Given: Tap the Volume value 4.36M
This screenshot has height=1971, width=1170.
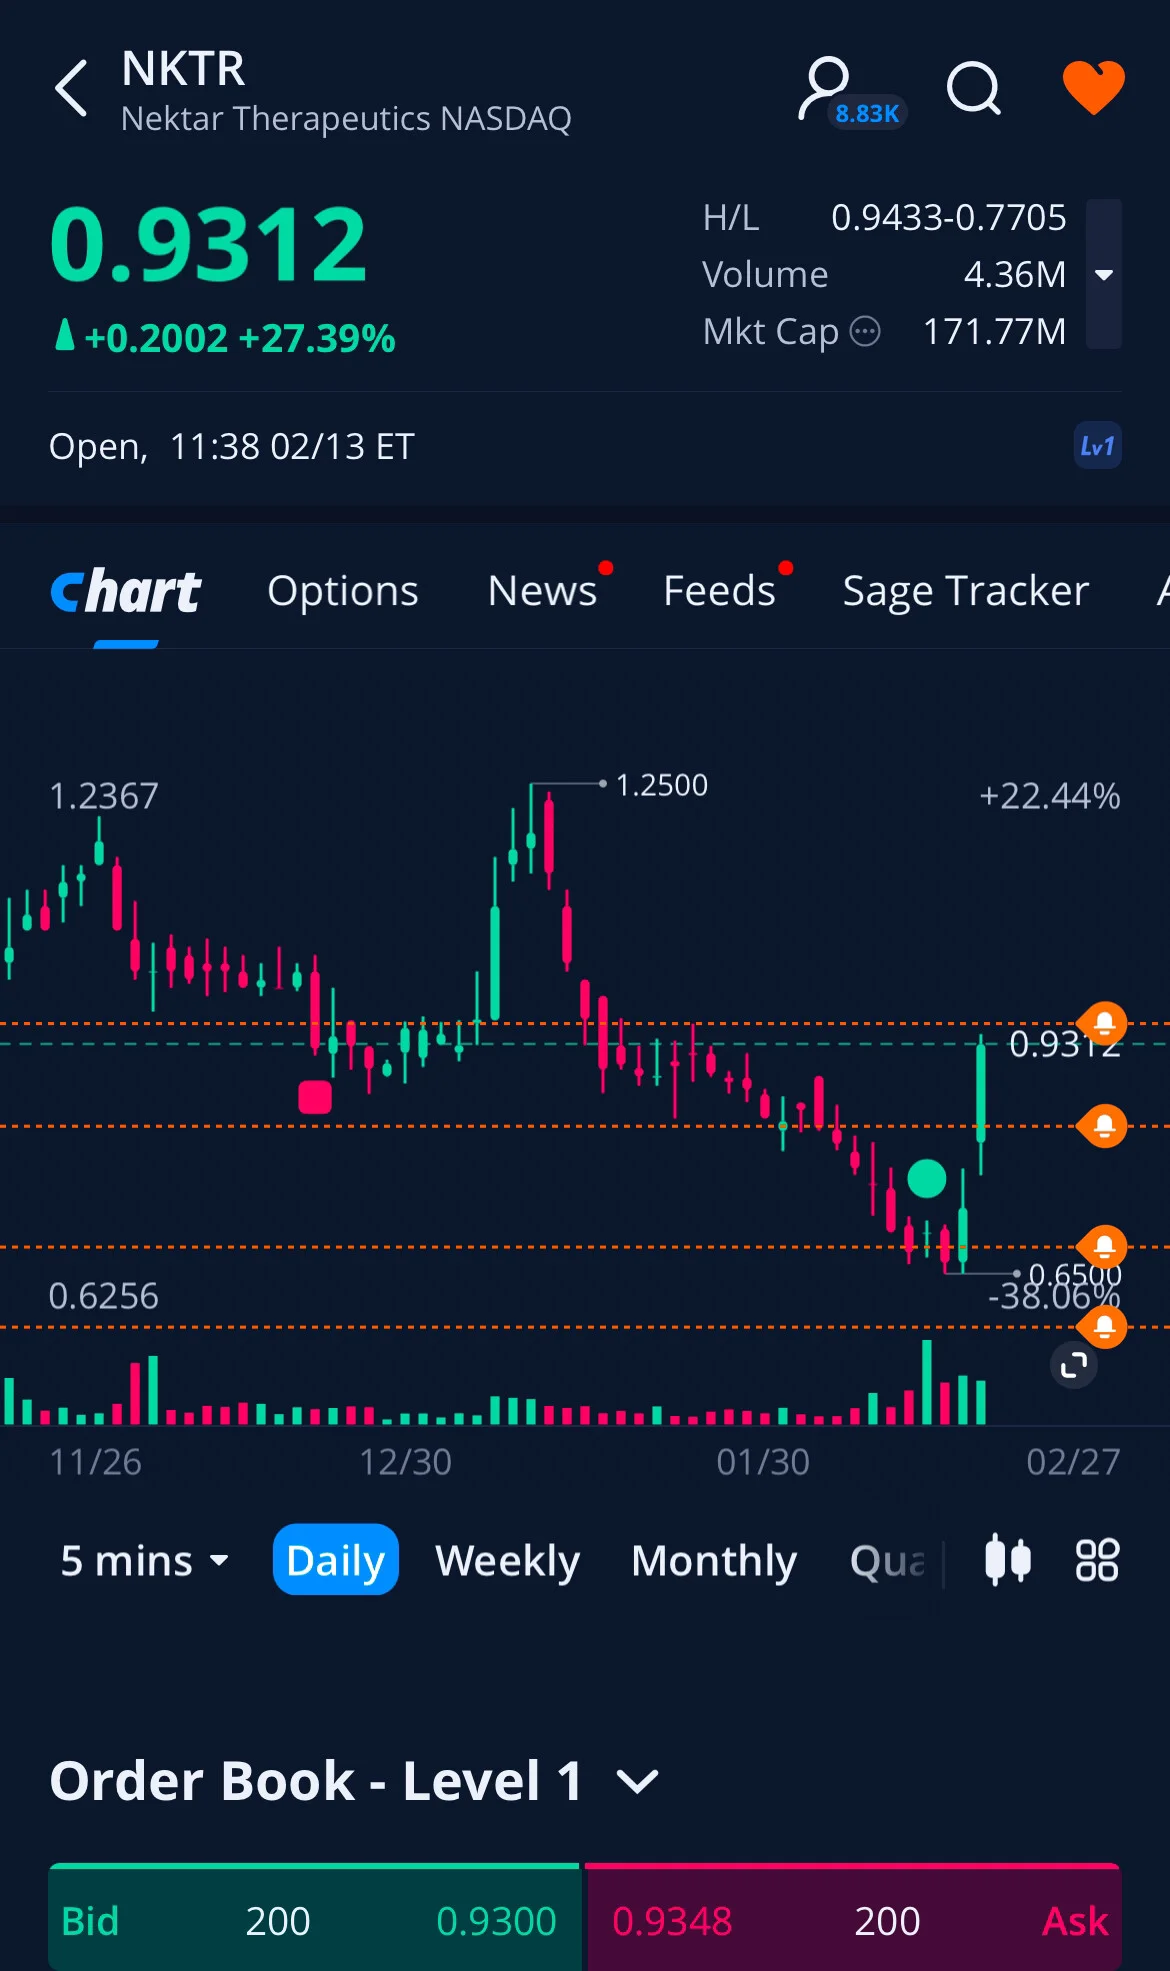Looking at the screenshot, I should [x=1015, y=274].
